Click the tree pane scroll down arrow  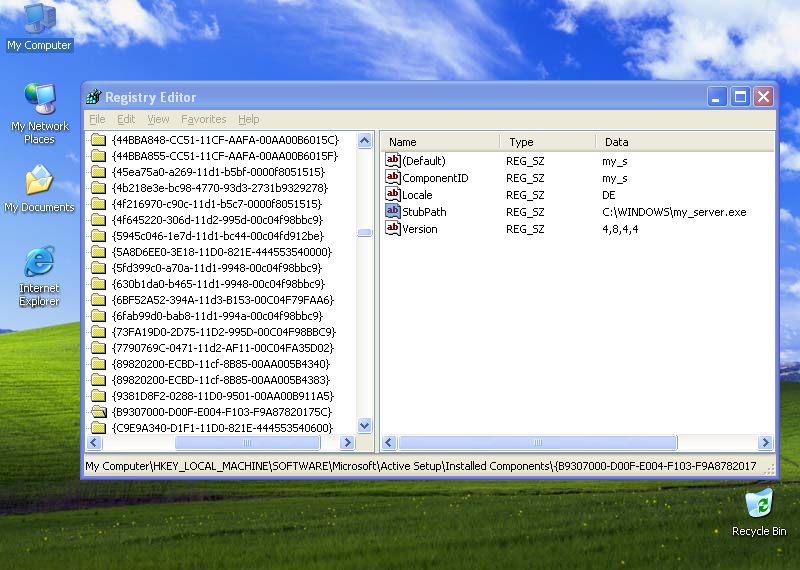point(364,425)
